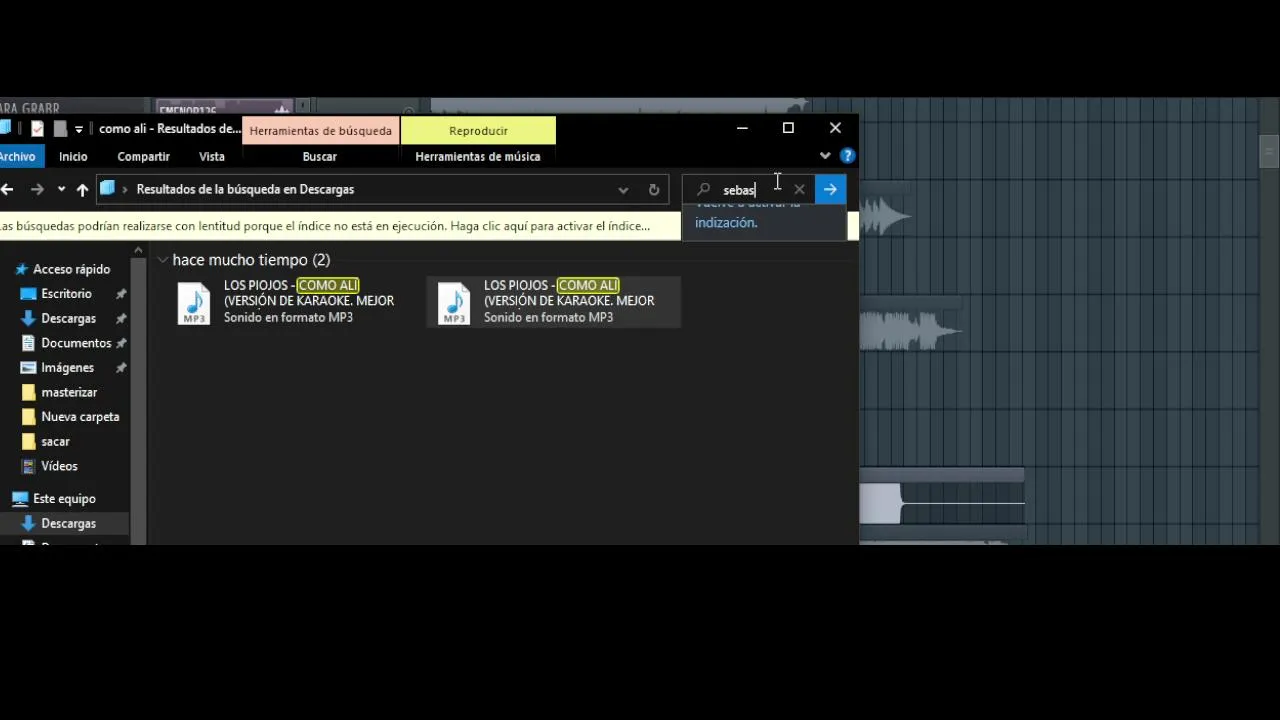The height and width of the screenshot is (720, 1280).
Task: Open Documentos in the sidebar
Action: [x=76, y=343]
